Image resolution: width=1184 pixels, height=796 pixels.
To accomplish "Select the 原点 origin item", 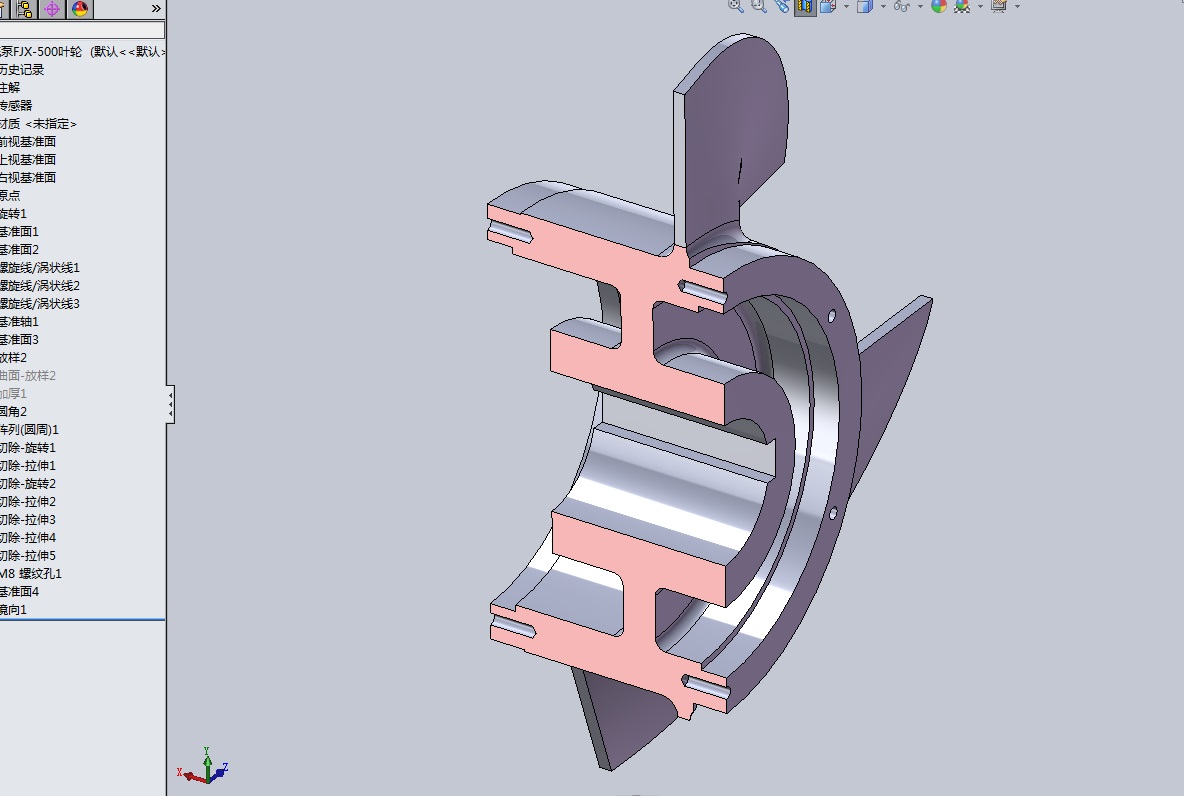I will [x=10, y=196].
